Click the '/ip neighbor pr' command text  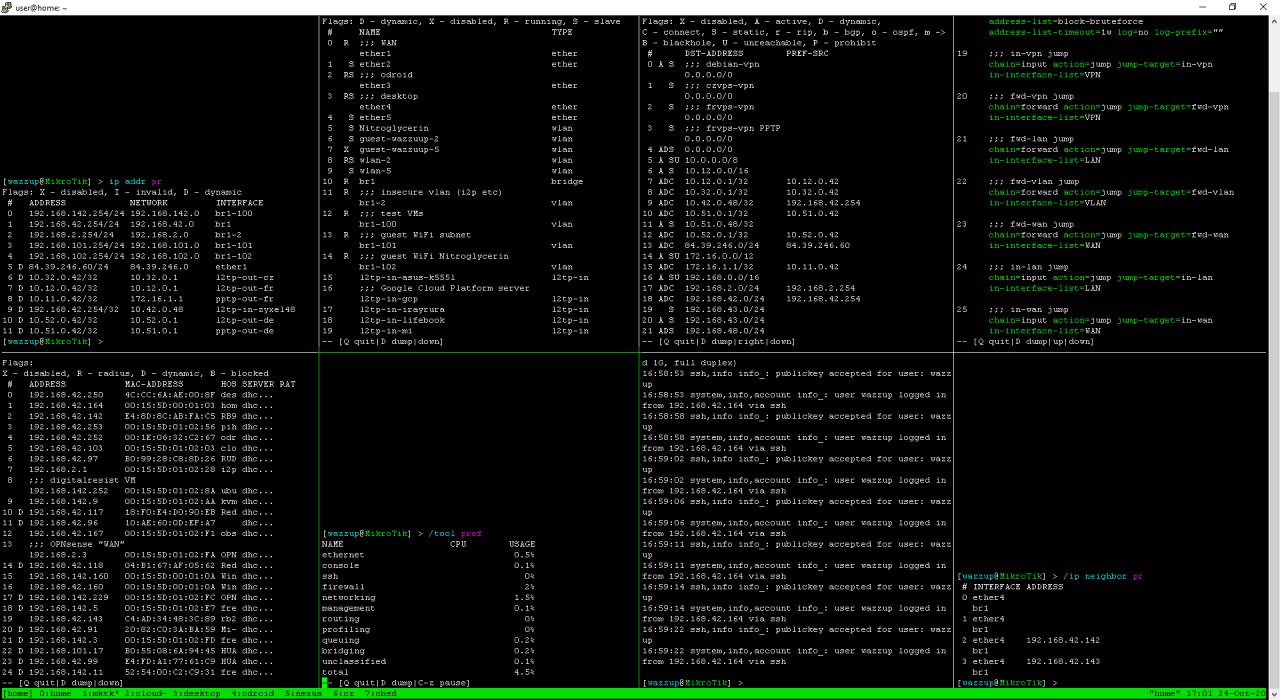pos(1103,576)
